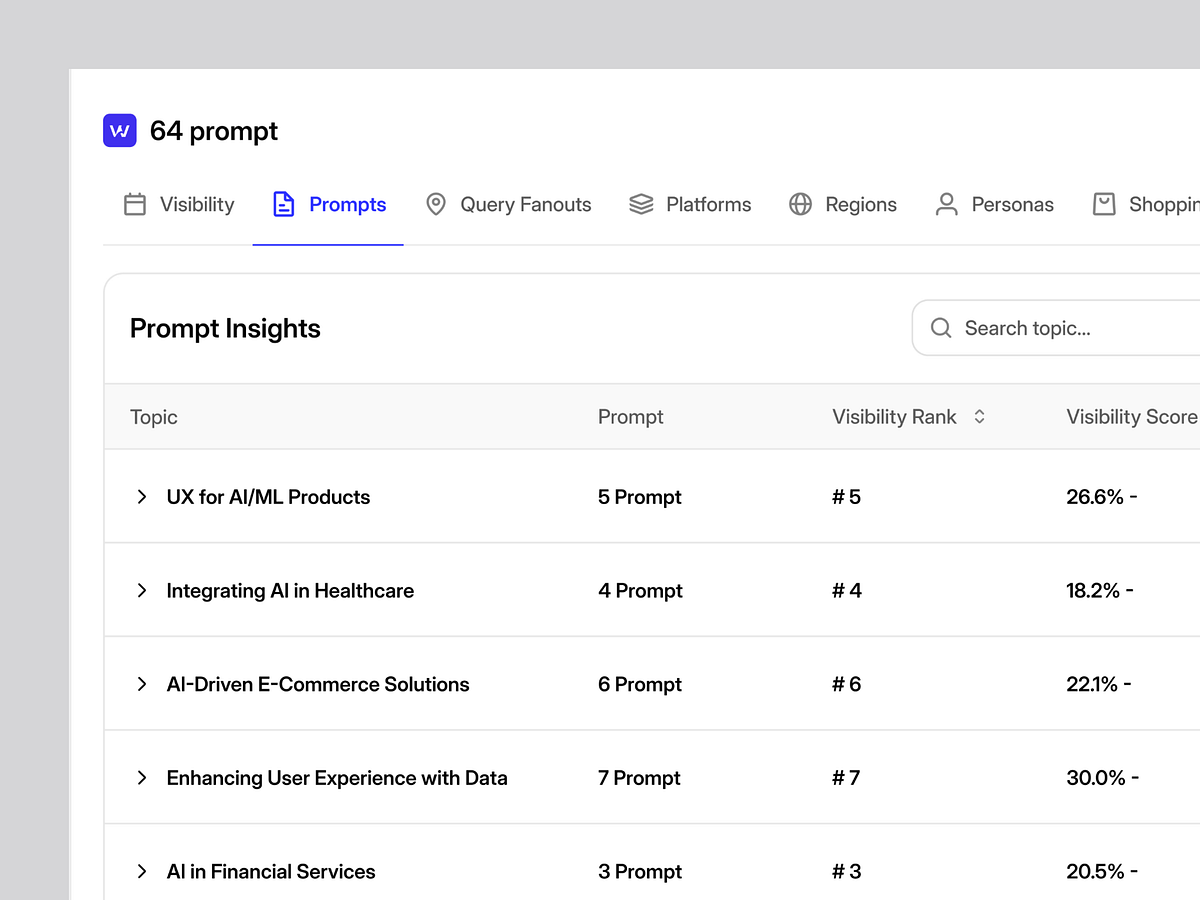Screen dimensions: 1200x900
Task: Select topic text Integrating AI in Healthcare
Action: coord(290,591)
